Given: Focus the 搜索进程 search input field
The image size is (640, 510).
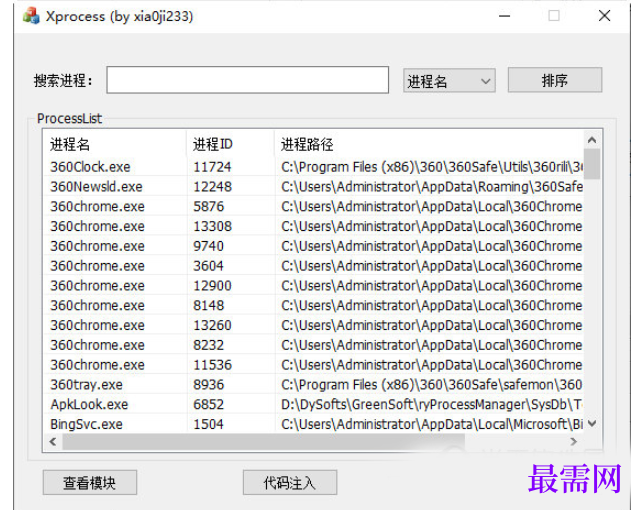Looking at the screenshot, I should (247, 80).
